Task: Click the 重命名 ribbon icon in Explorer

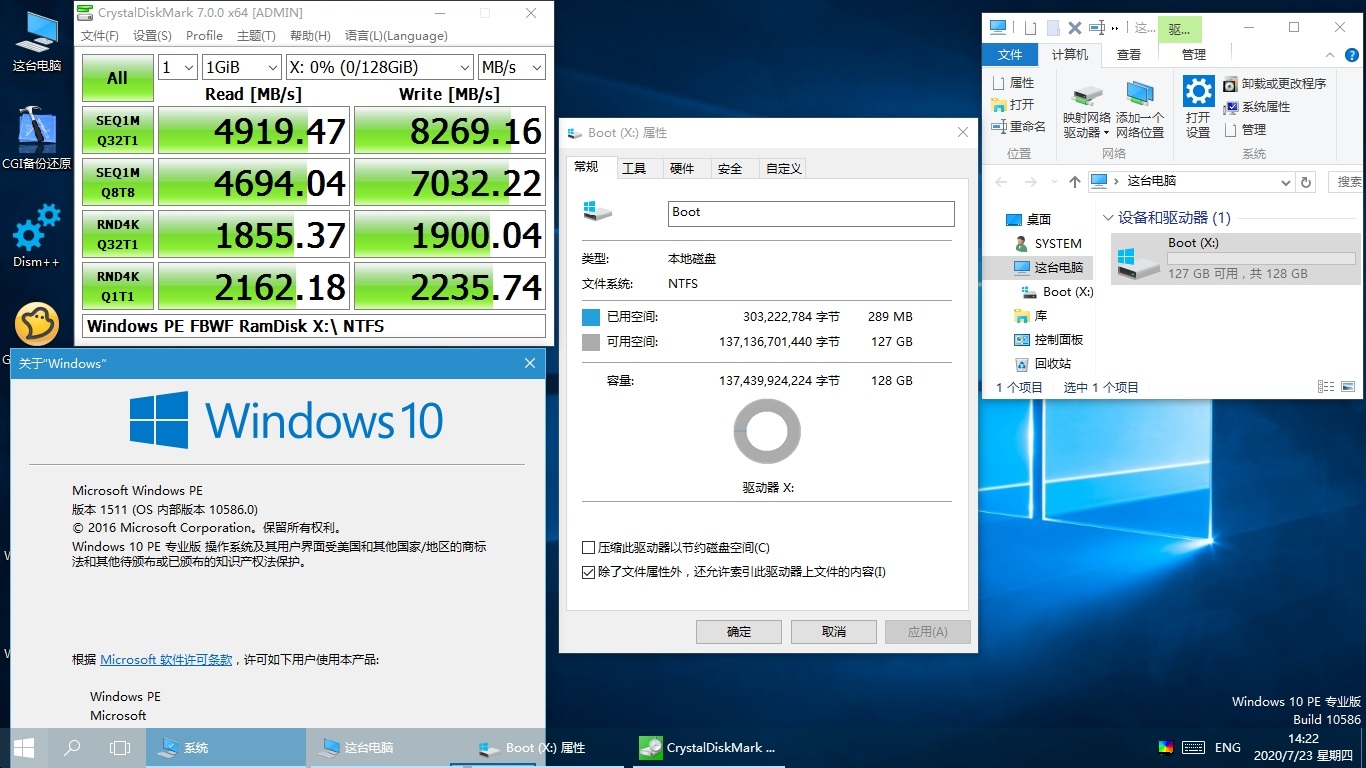Action: [1018, 127]
